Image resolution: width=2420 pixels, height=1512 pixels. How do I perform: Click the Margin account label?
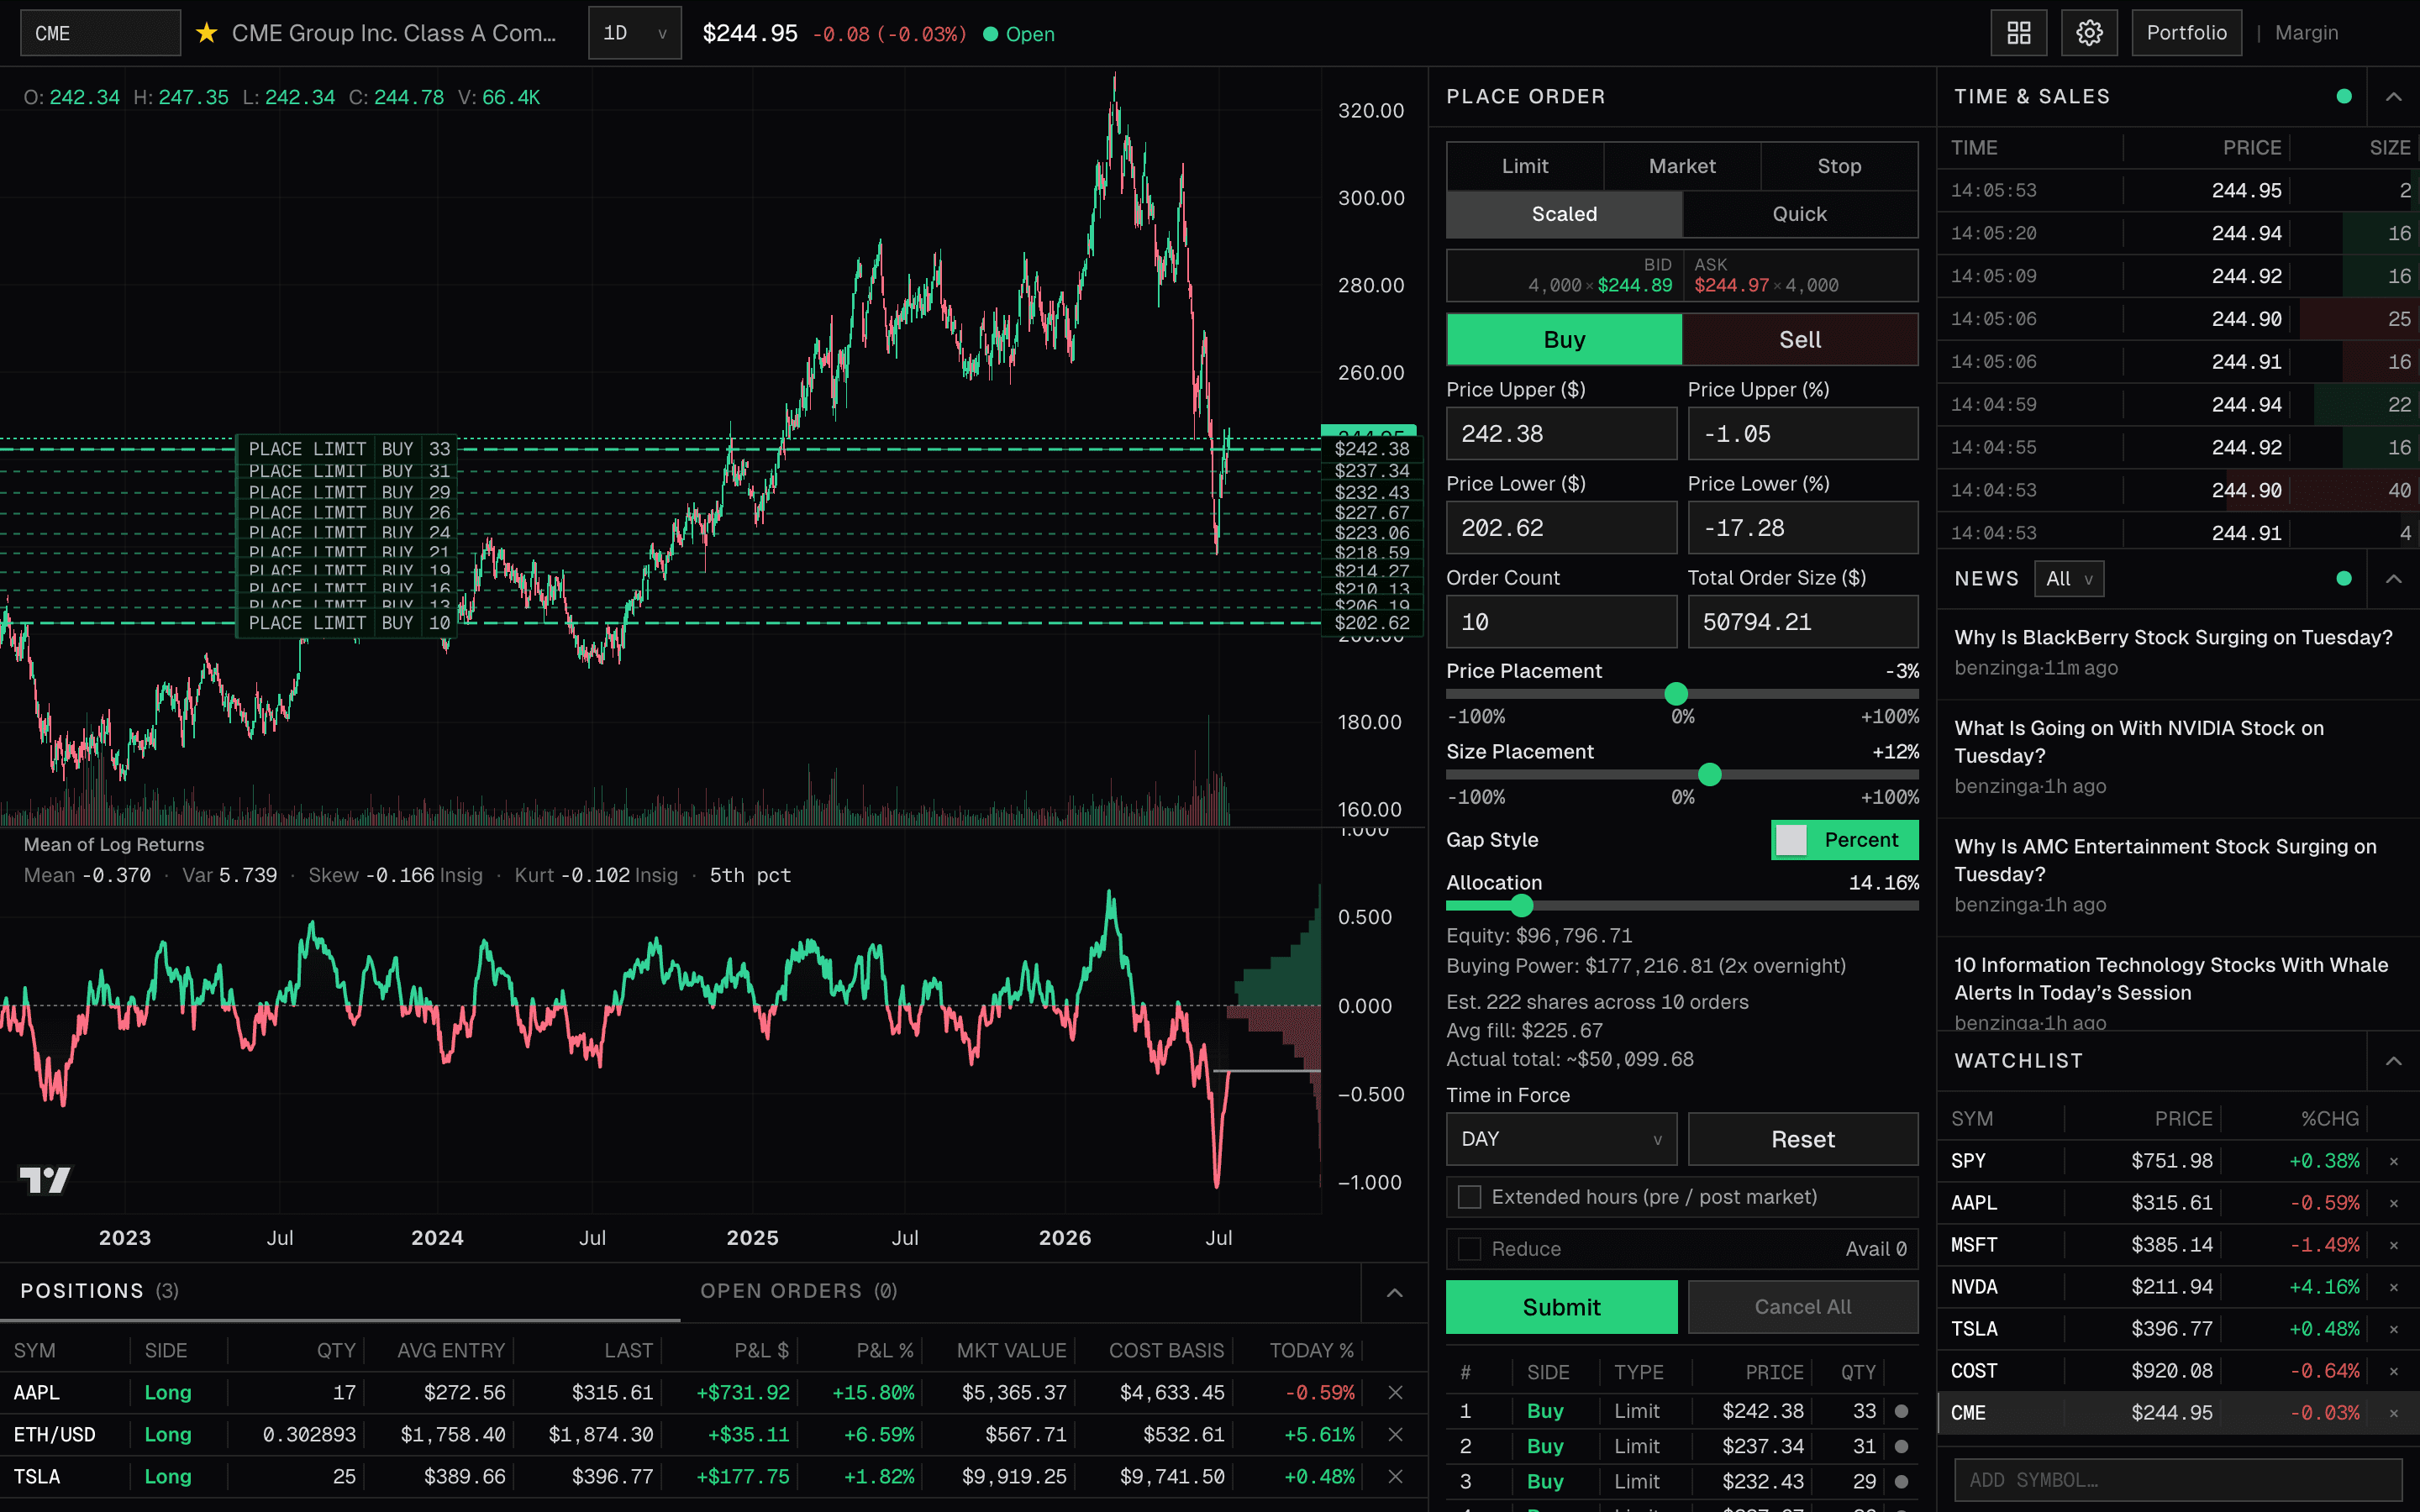coord(2306,33)
